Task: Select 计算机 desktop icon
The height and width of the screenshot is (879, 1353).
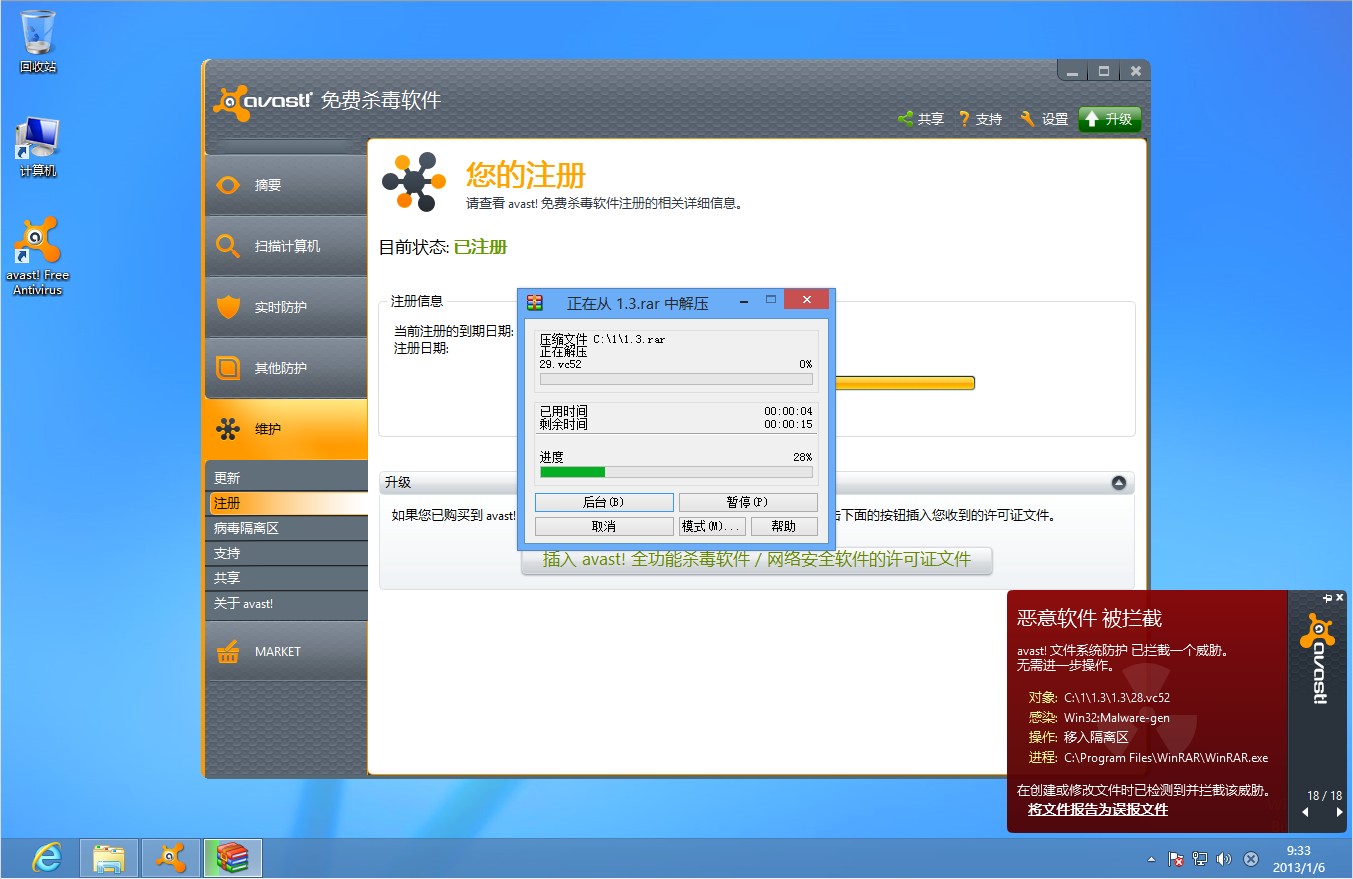Action: (x=38, y=147)
